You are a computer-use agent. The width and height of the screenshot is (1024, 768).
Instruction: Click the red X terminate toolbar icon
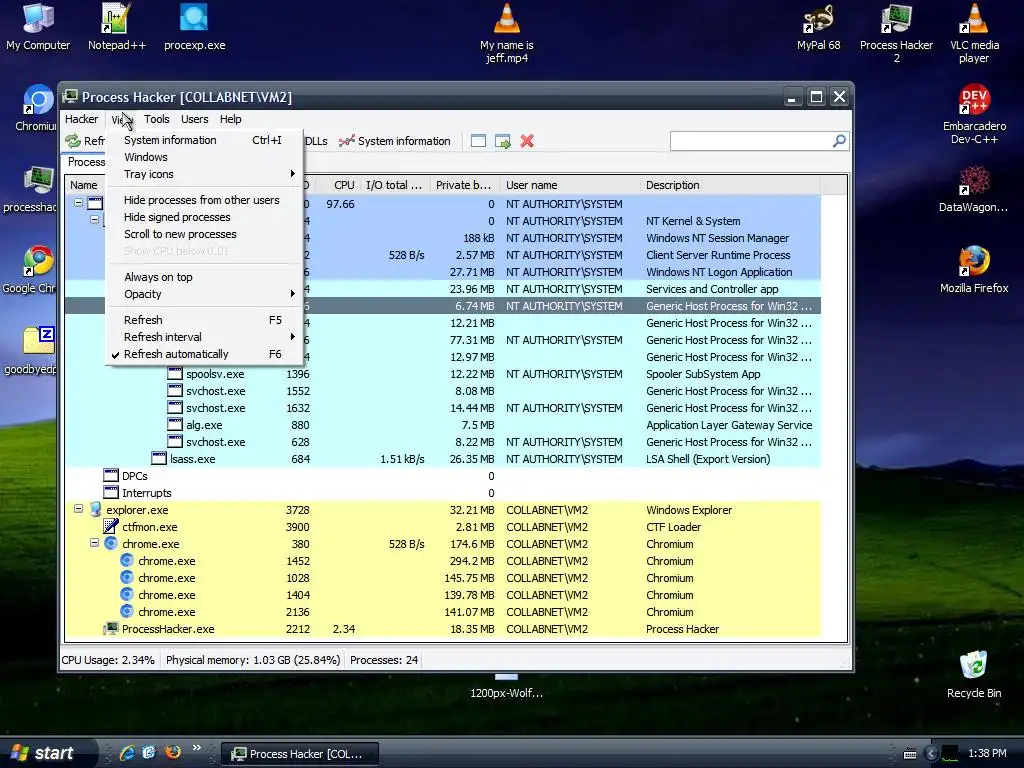[x=527, y=141]
